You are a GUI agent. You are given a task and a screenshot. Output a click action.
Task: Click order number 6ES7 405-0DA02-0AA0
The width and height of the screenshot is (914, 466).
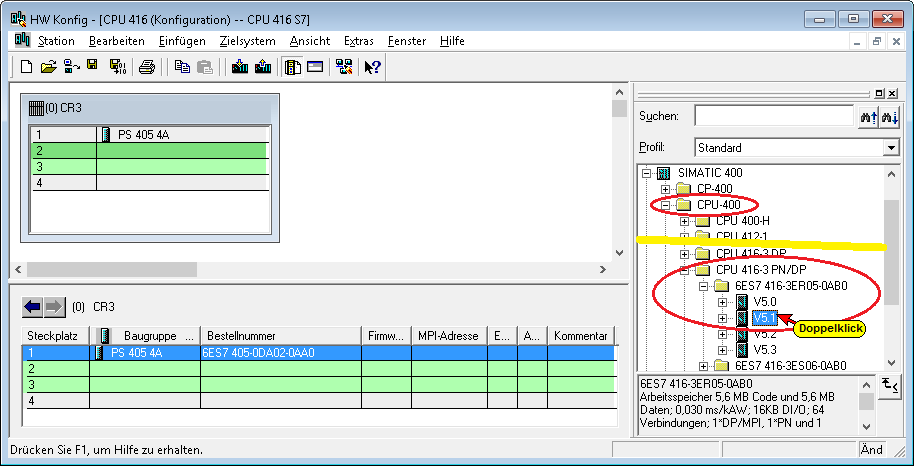pyautogui.click(x=259, y=353)
